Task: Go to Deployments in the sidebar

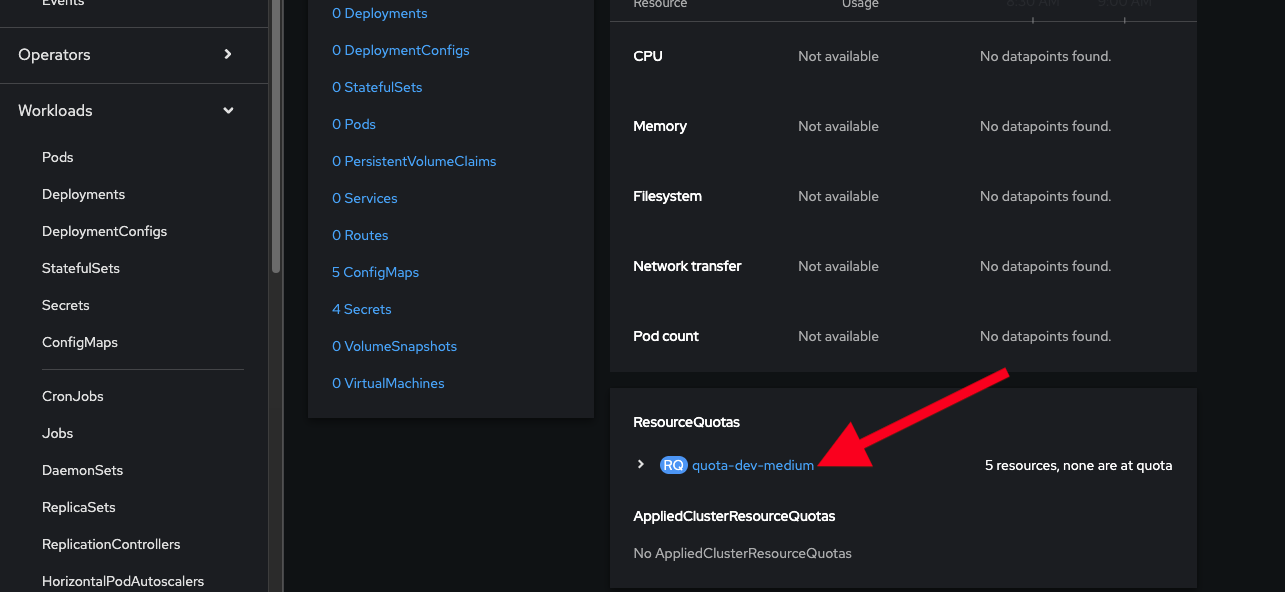Action: click(83, 194)
